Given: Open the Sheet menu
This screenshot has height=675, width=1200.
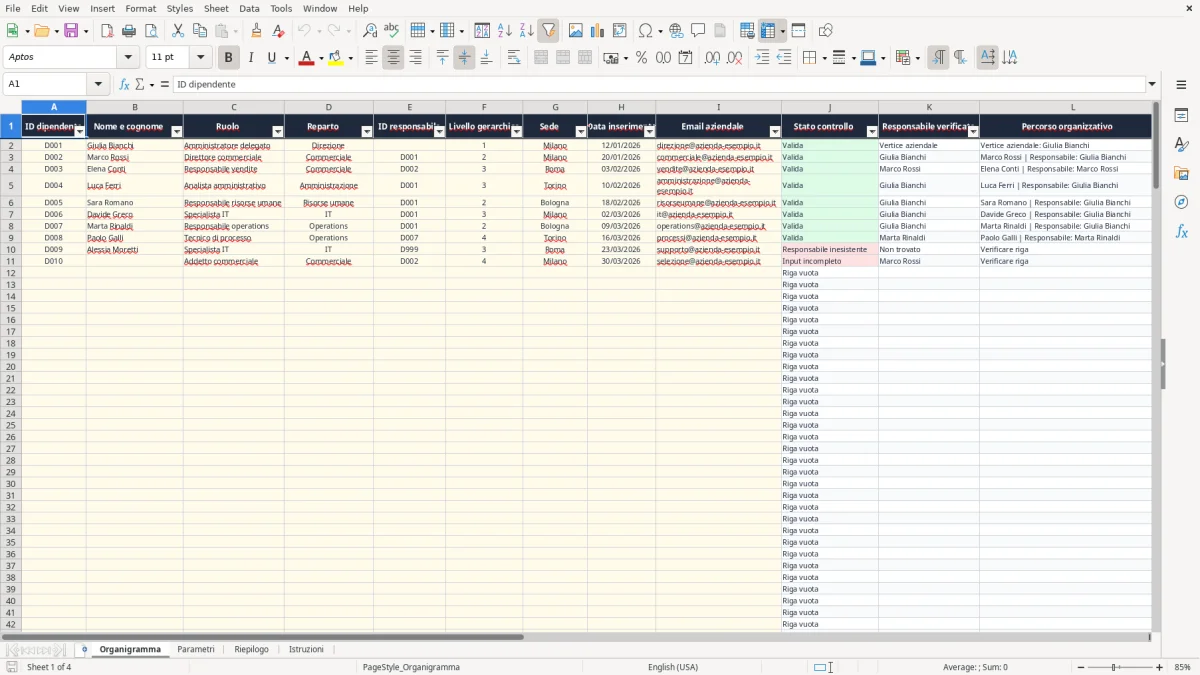Looking at the screenshot, I should 216,8.
